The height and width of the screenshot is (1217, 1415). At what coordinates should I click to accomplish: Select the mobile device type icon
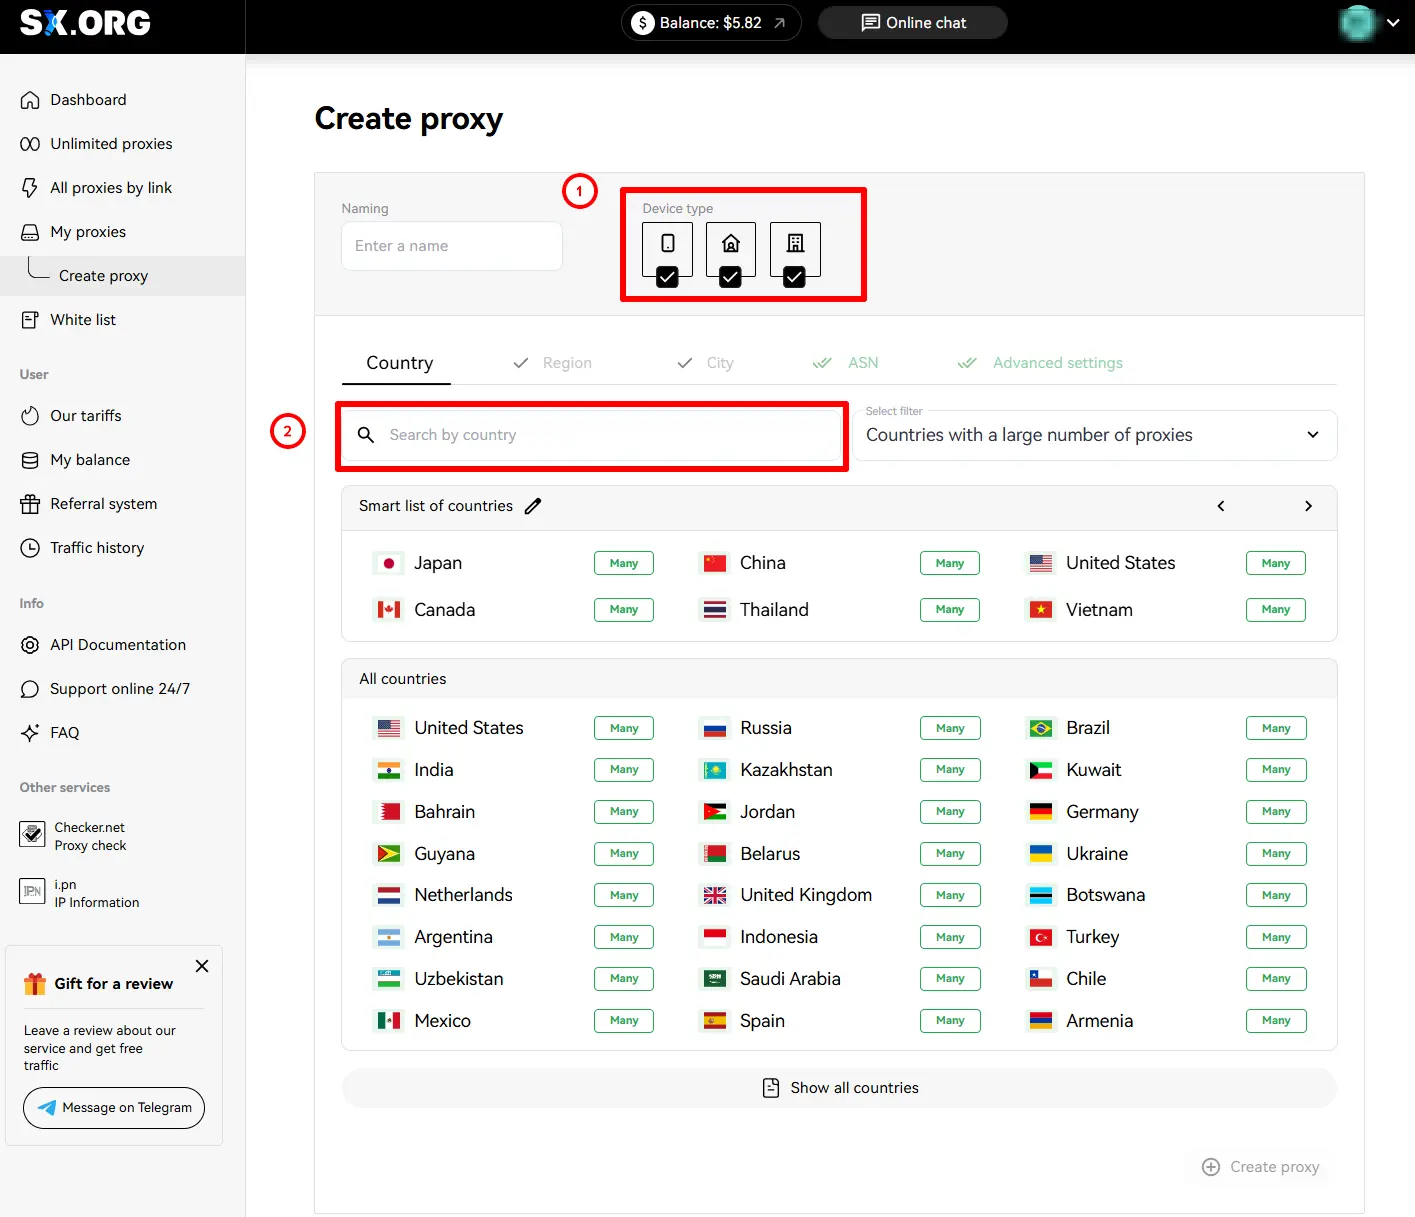(x=667, y=244)
